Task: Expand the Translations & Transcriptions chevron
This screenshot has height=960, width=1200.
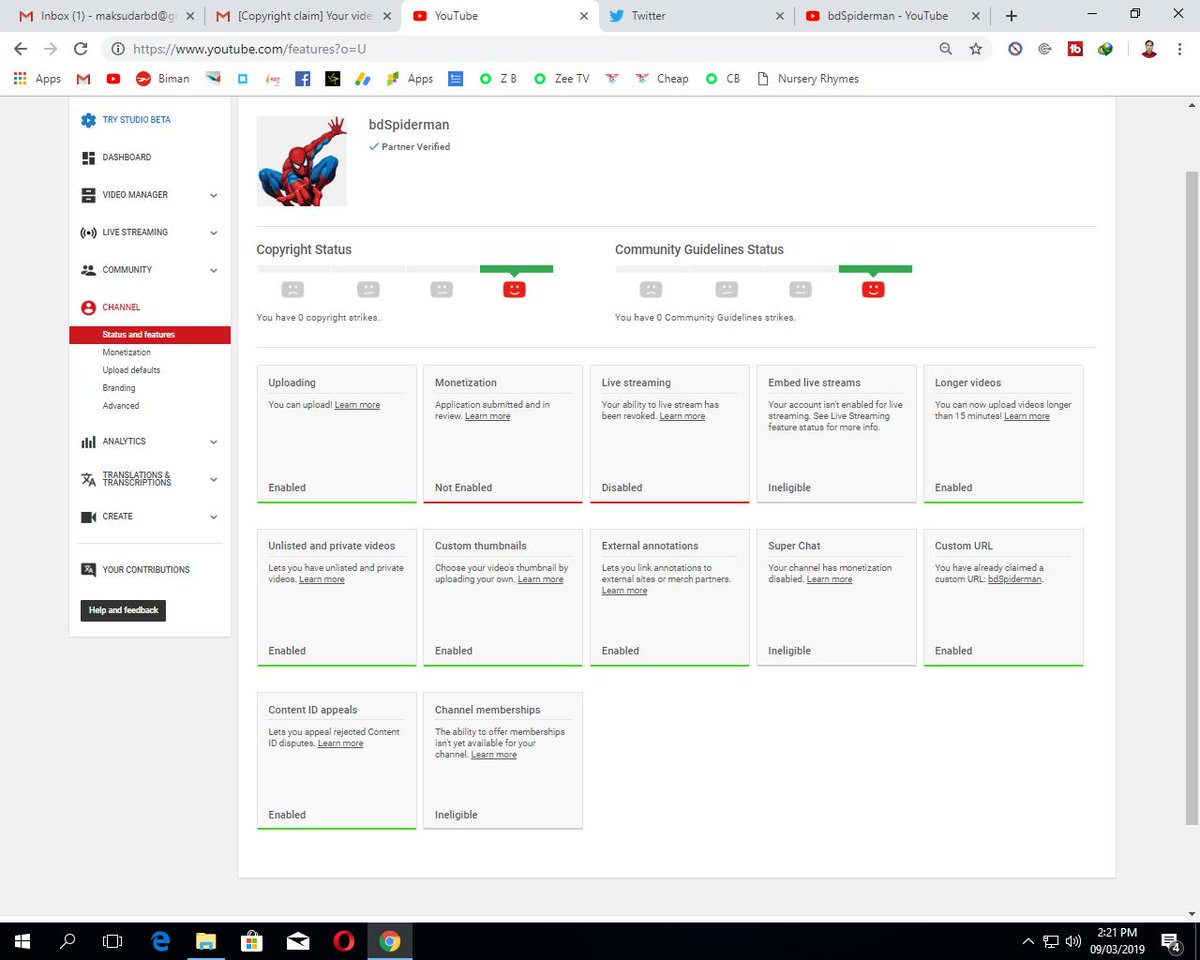Action: pyautogui.click(x=213, y=480)
